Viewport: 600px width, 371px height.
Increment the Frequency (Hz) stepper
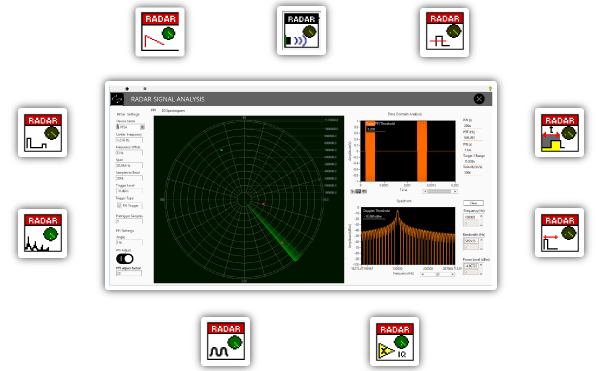(x=481, y=216)
